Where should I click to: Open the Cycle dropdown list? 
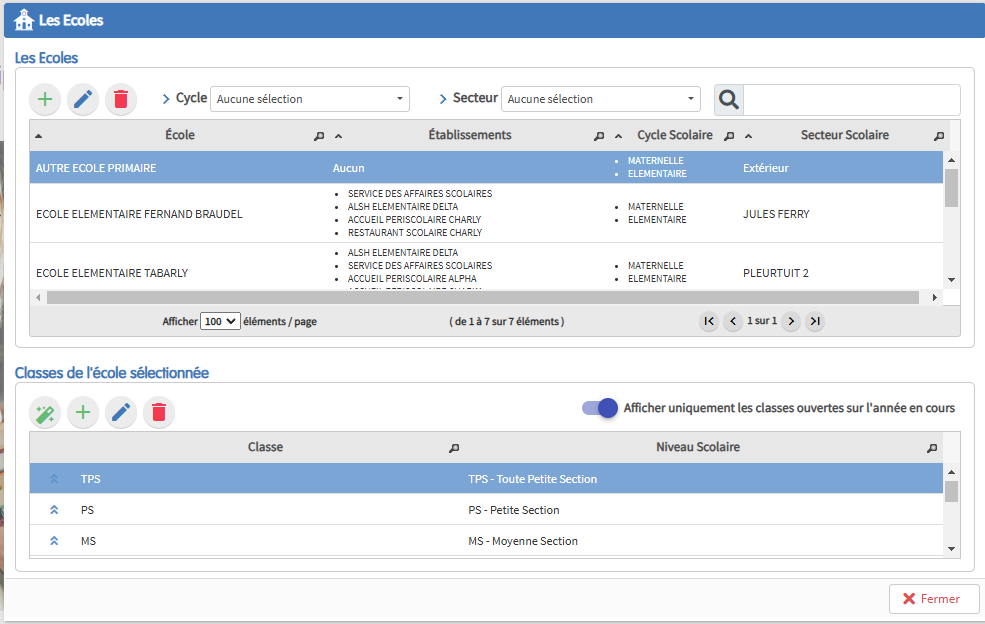(x=310, y=99)
